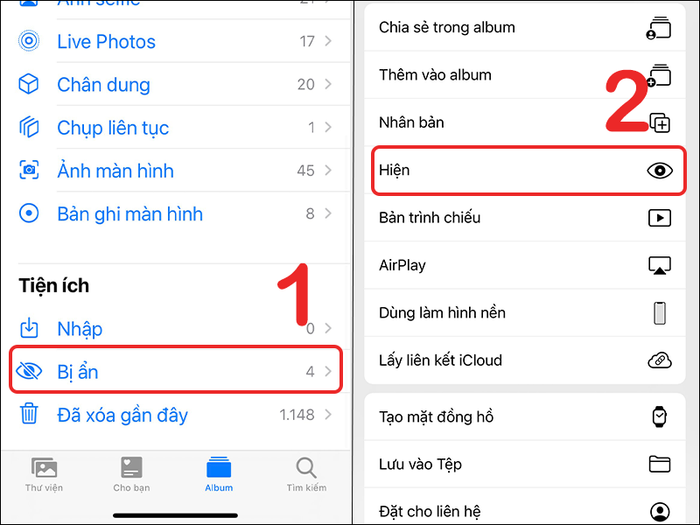Tap the Ảnh màn hình screenshot icon
This screenshot has height=525, width=700.
click(x=29, y=170)
